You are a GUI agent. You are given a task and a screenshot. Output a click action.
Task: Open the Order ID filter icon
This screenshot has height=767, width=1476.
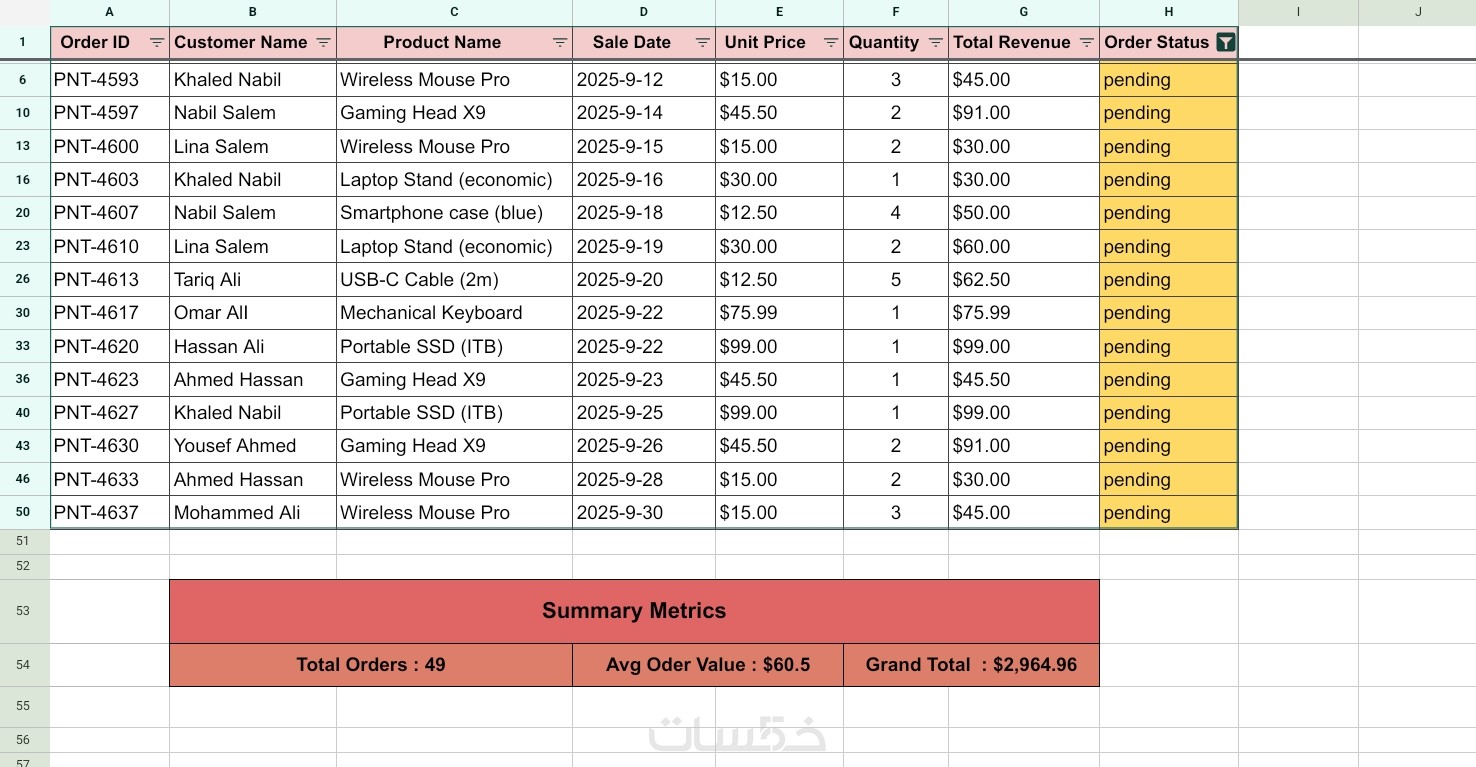tap(157, 43)
